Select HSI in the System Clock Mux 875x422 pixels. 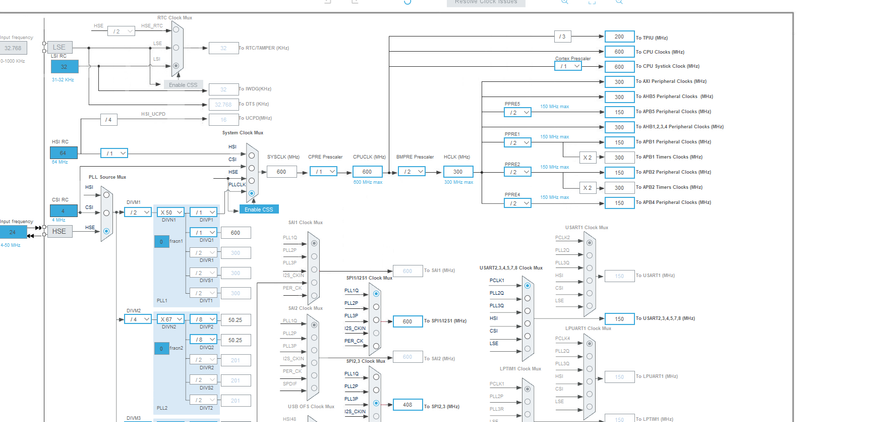point(252,156)
